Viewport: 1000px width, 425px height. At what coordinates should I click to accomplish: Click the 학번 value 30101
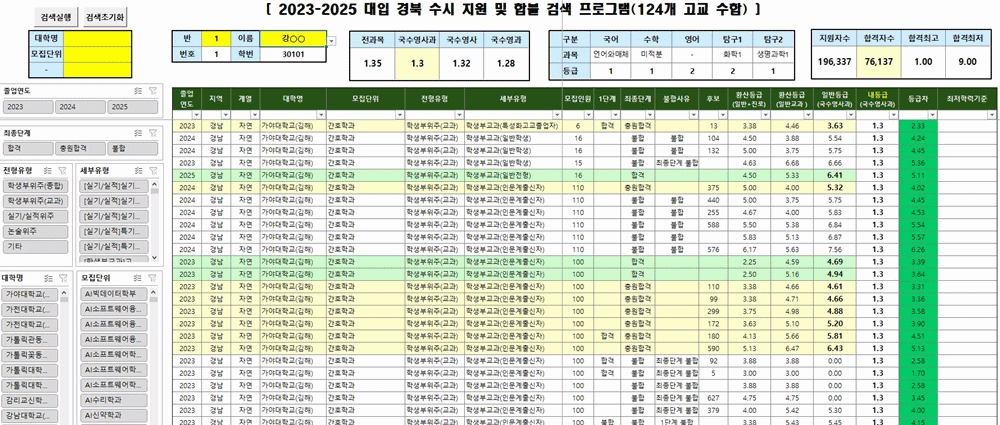293,55
